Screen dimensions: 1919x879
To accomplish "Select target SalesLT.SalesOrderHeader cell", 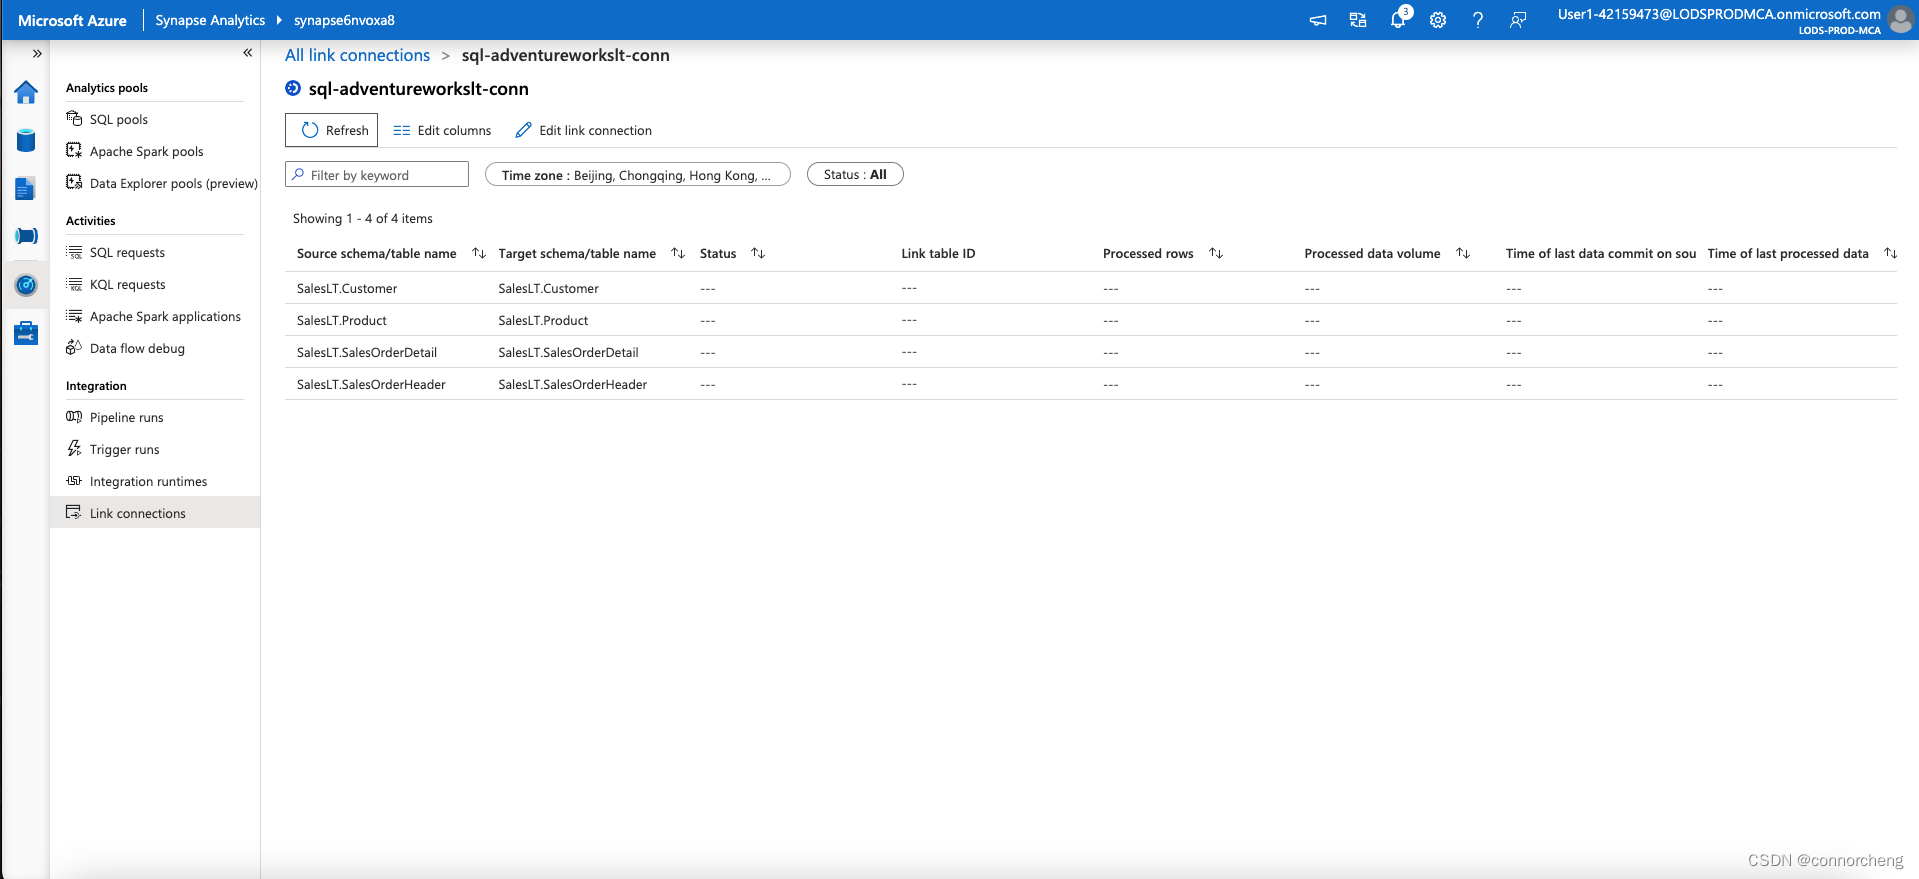I will point(573,384).
